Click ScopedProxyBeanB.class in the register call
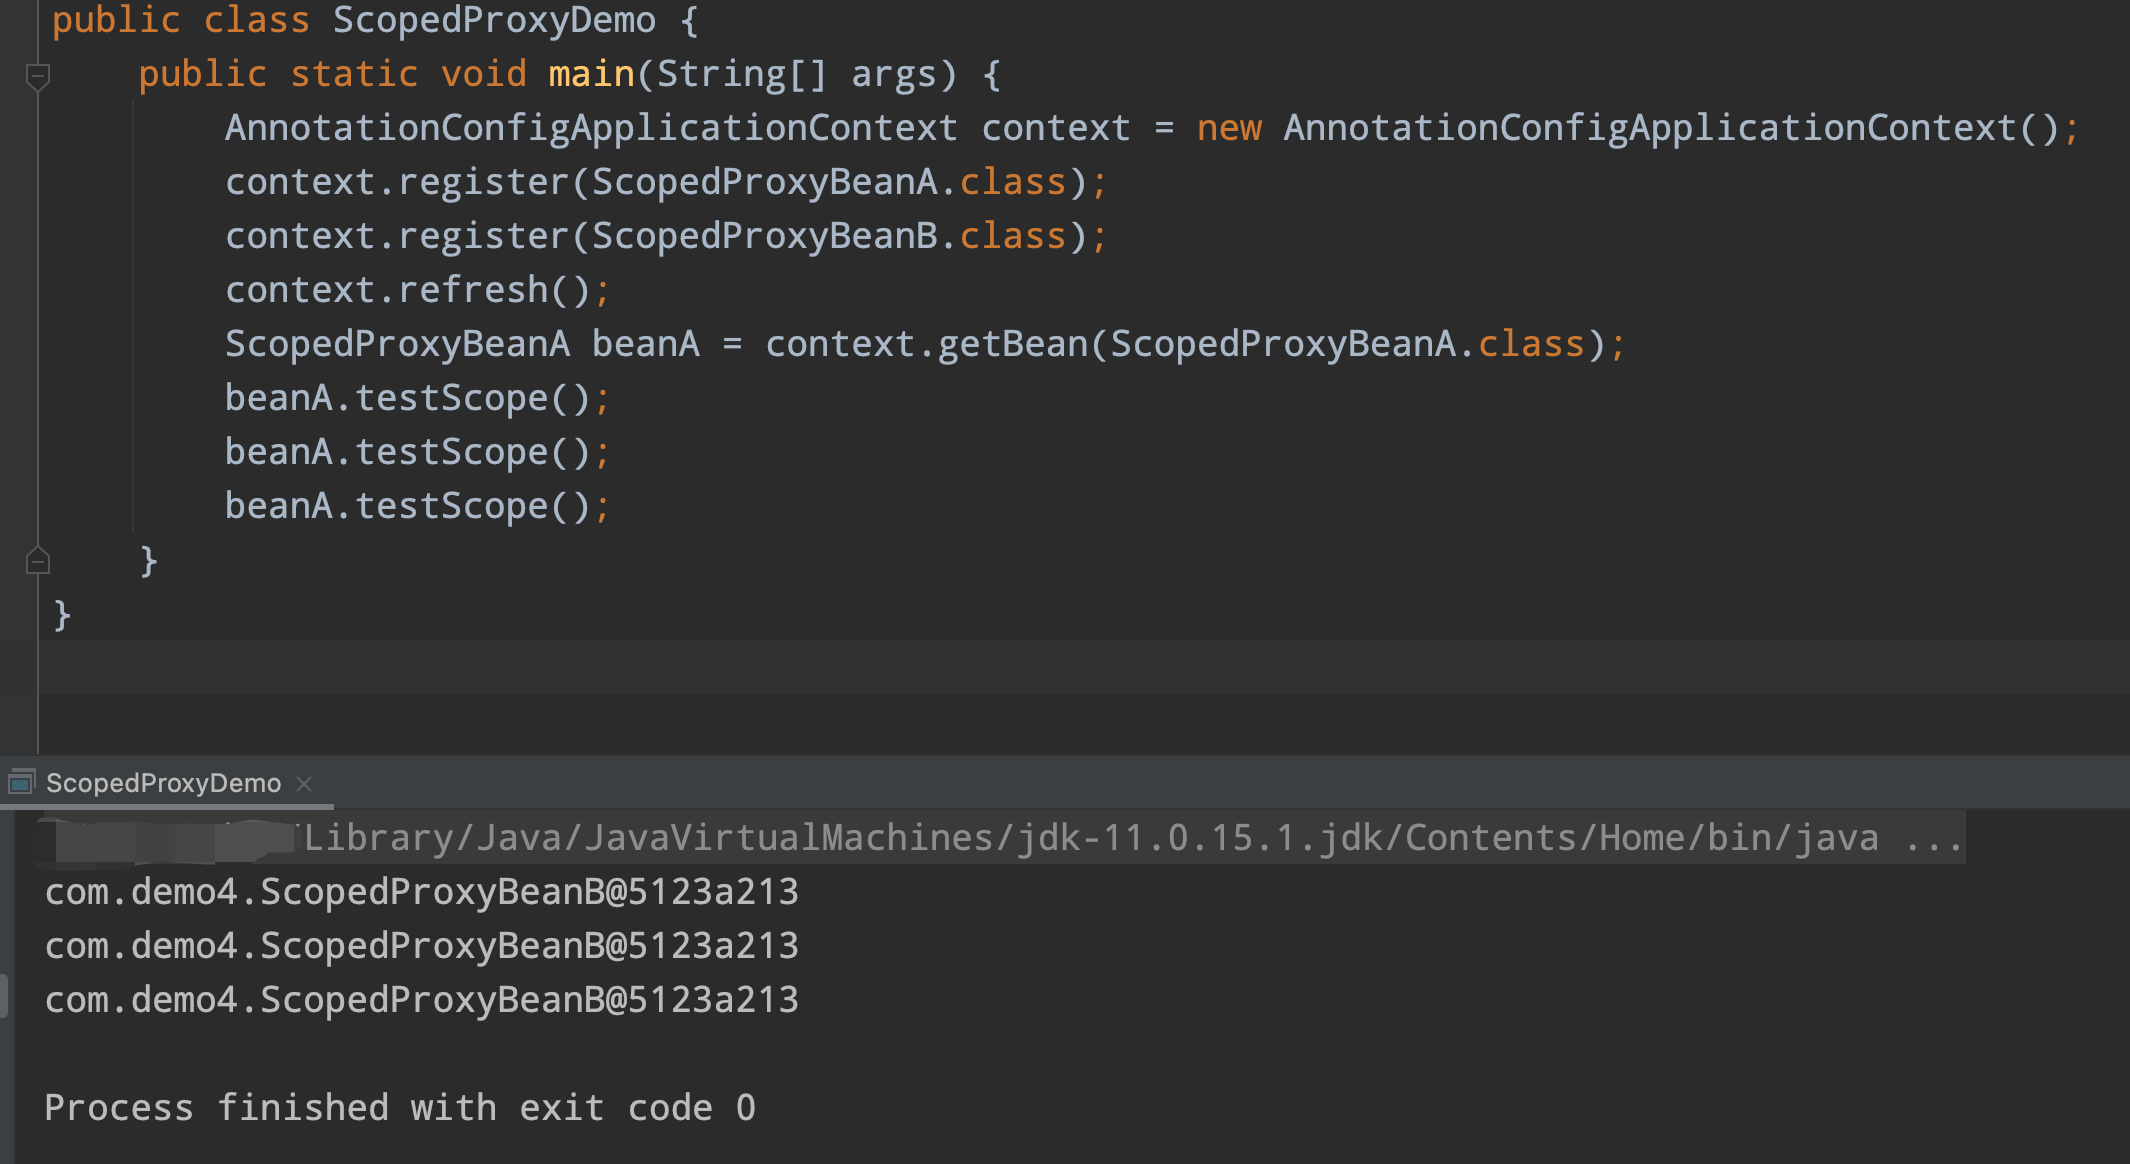2130x1164 pixels. tap(828, 236)
